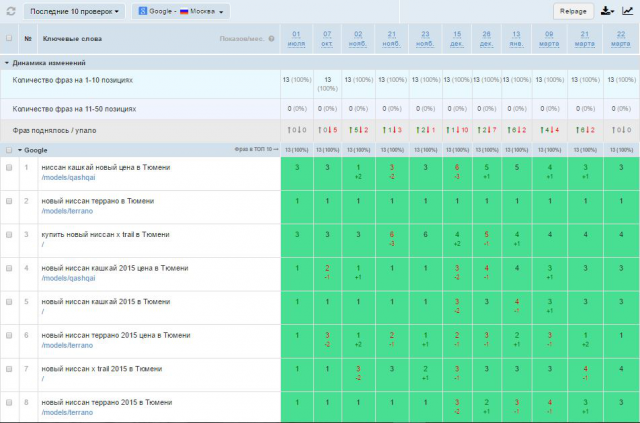Select keyword 'новый ниссан кашкай 2015 в Тюмени'
This screenshot has width=640, height=423.
click(x=106, y=302)
